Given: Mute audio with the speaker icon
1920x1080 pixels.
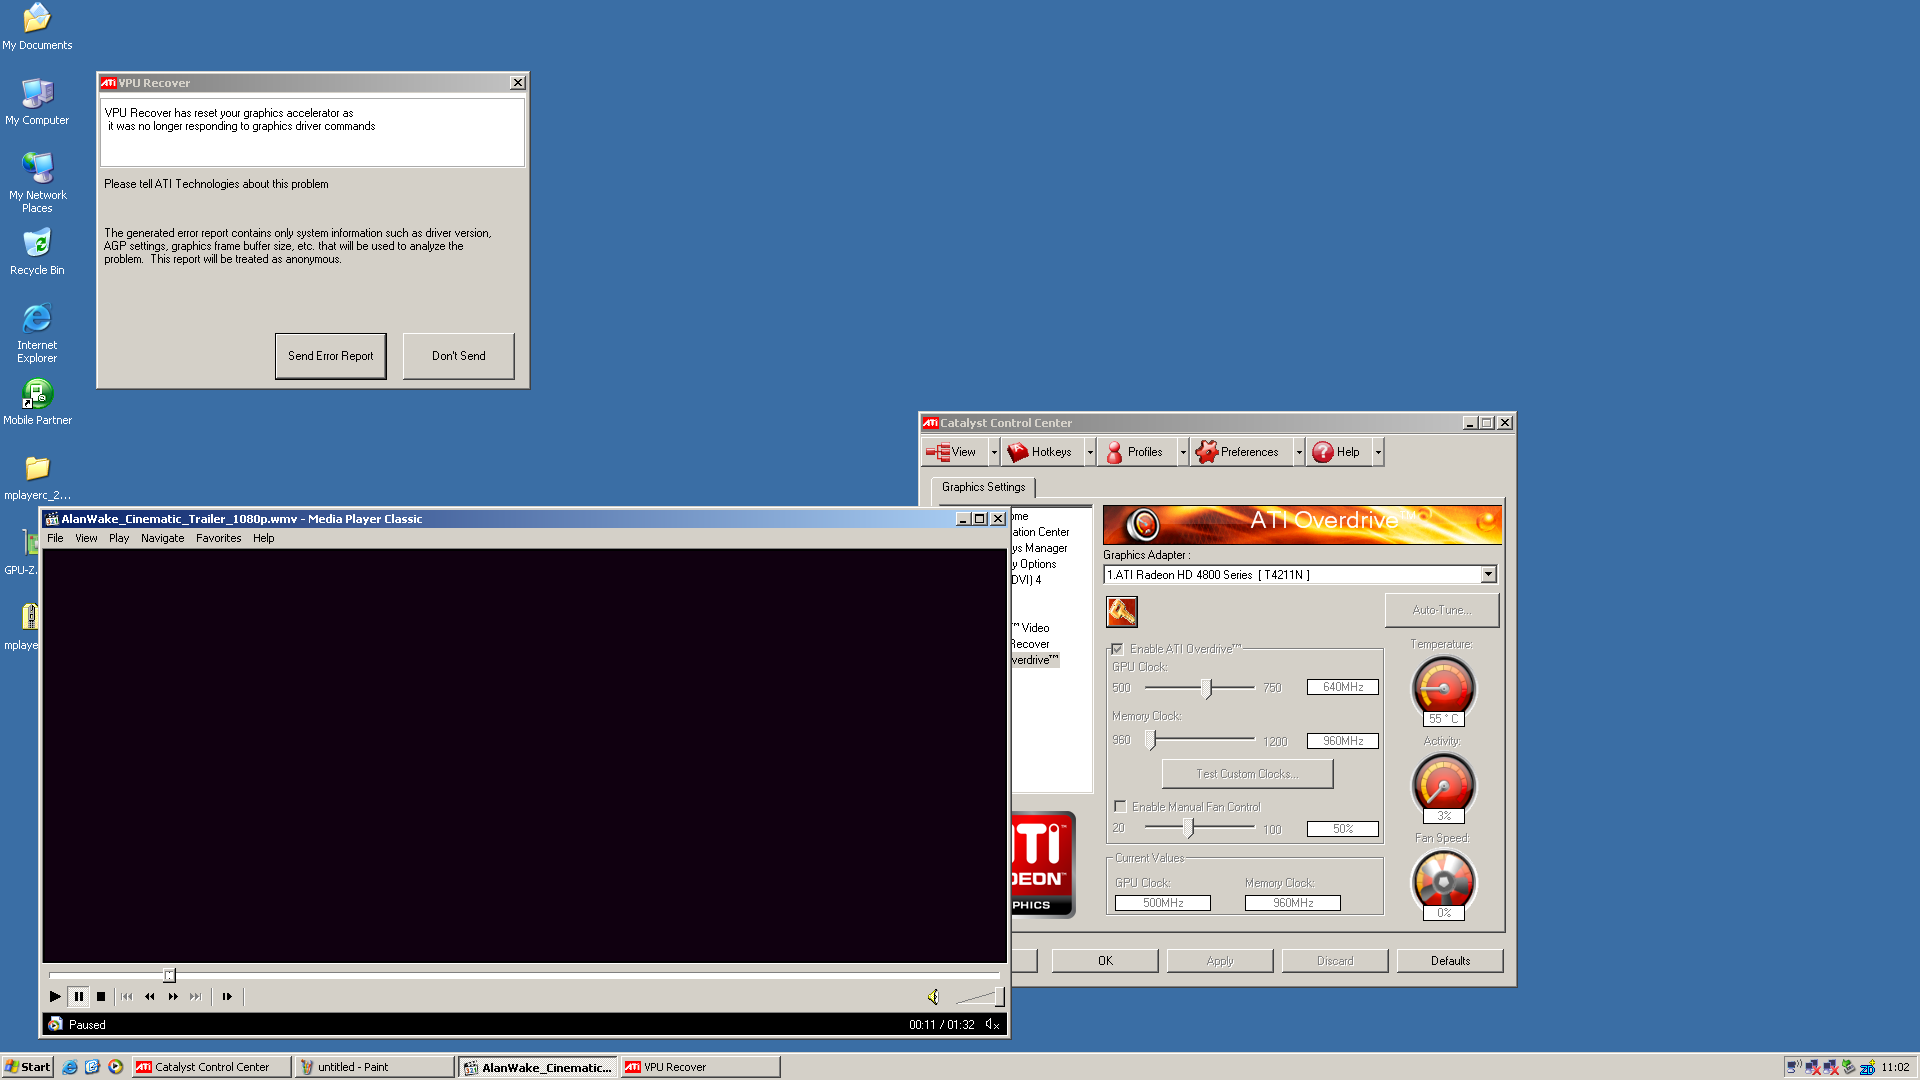Looking at the screenshot, I should (933, 996).
